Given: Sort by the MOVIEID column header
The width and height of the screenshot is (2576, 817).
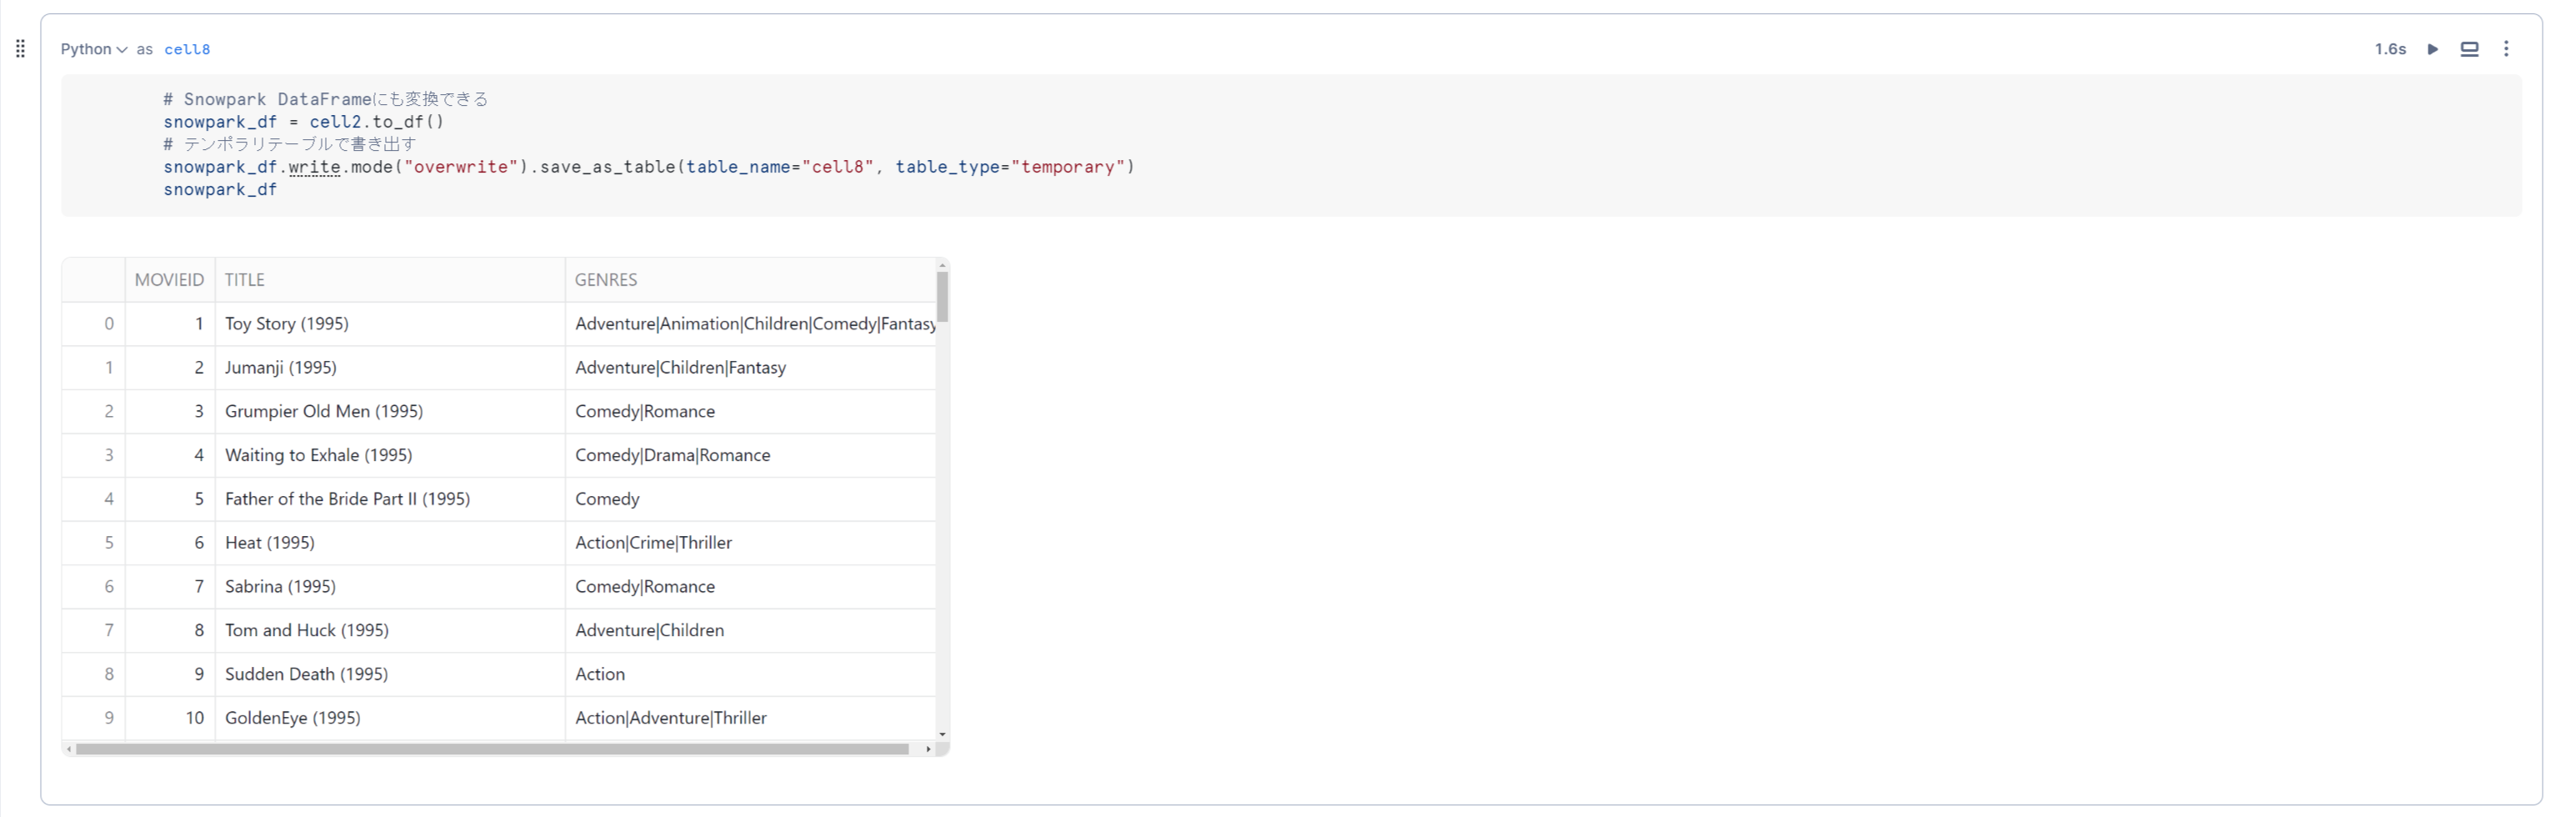Looking at the screenshot, I should pyautogui.click(x=169, y=280).
